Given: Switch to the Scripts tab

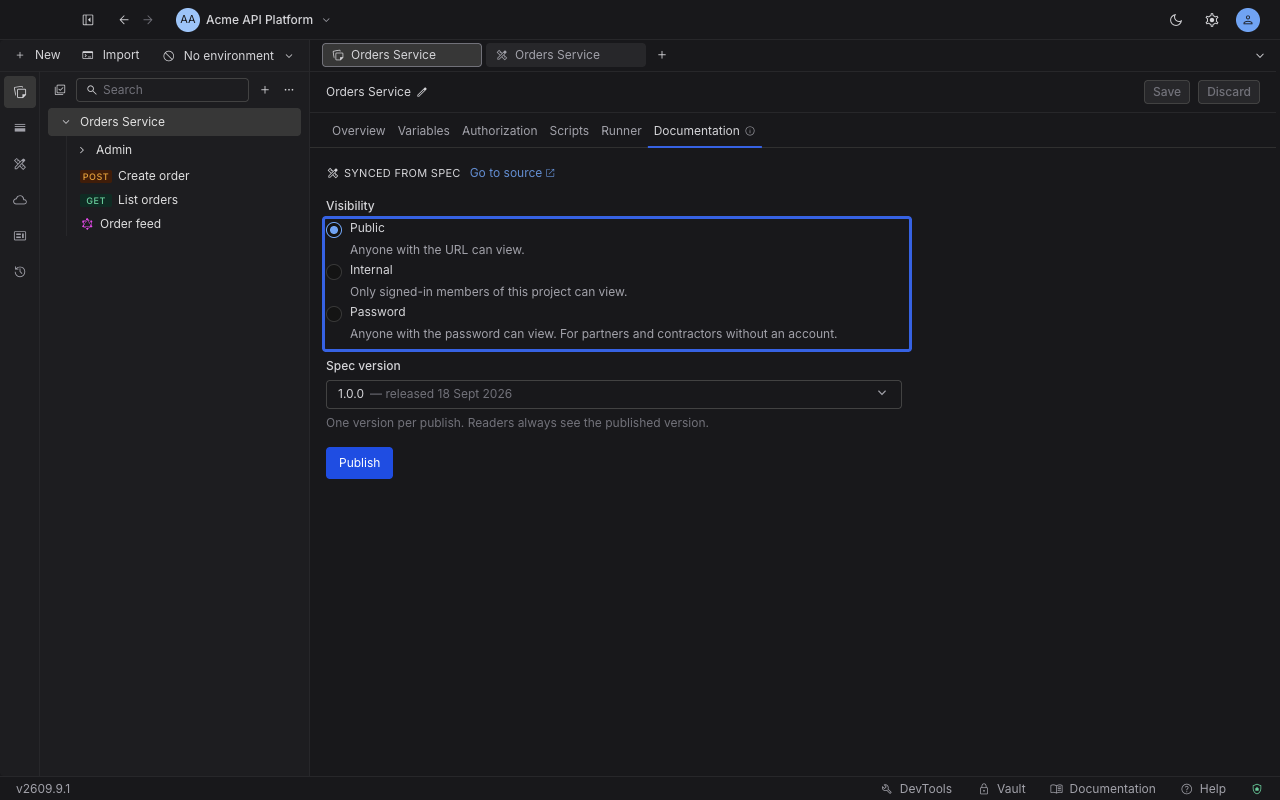Looking at the screenshot, I should pos(569,131).
